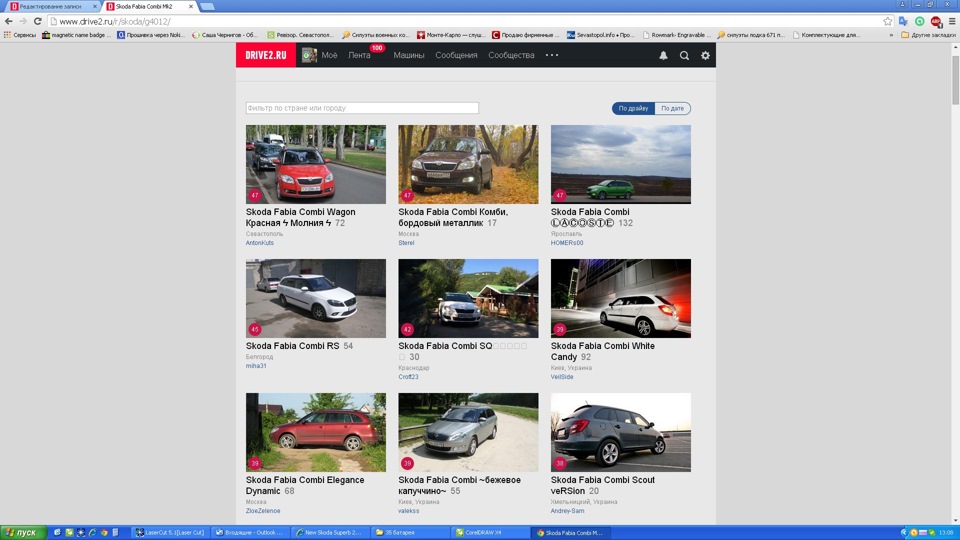Image resolution: width=960 pixels, height=540 pixels.
Task: Open the Сервисы apps shortcut
Action: pos(20,35)
